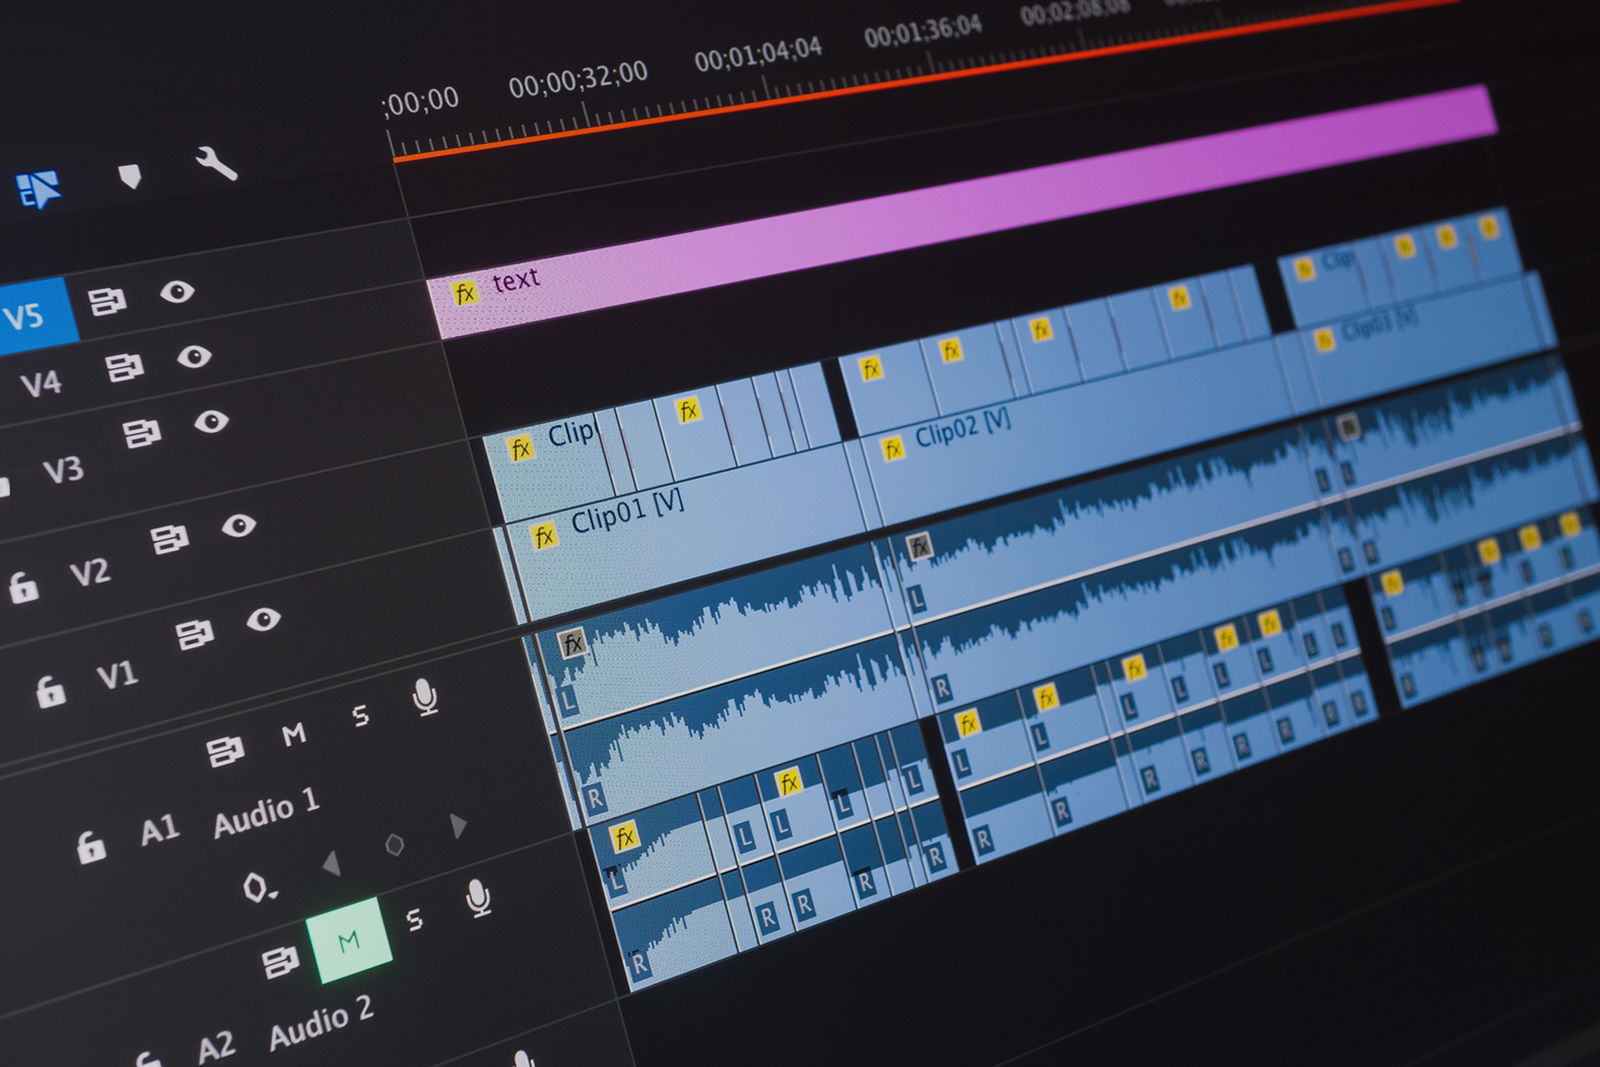Go to next keyframe on Audio 1
Viewport: 1600px width, 1067px height.
(x=458, y=825)
